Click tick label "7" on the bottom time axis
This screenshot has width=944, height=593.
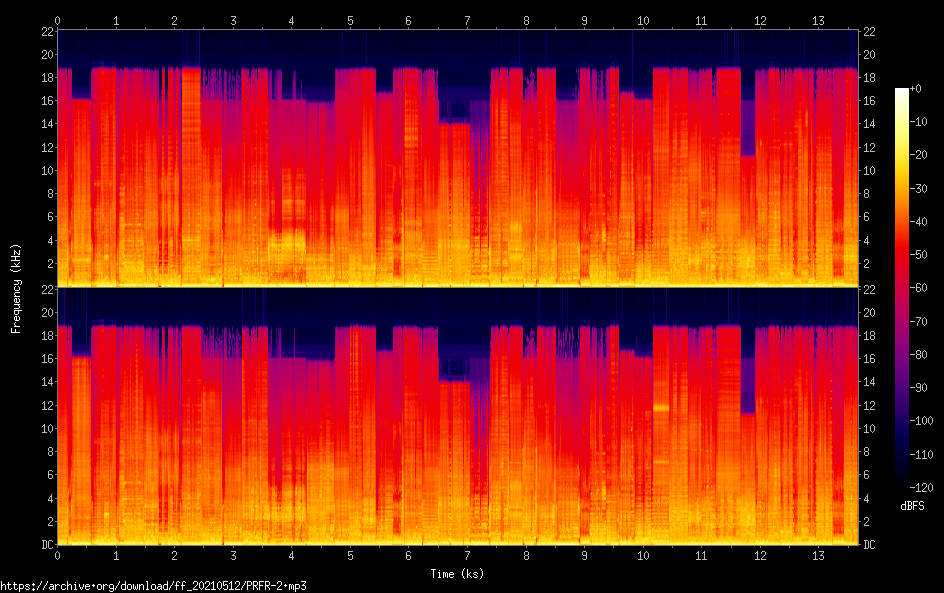coord(467,556)
